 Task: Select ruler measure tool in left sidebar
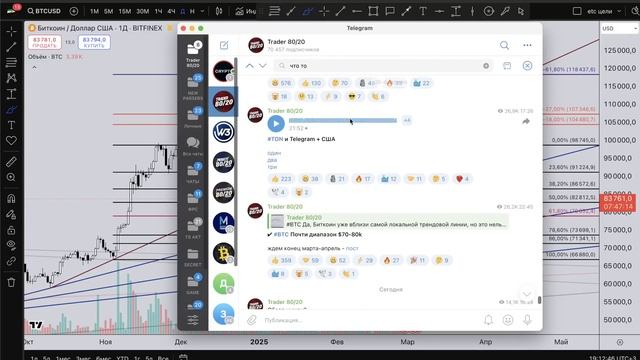(11, 162)
